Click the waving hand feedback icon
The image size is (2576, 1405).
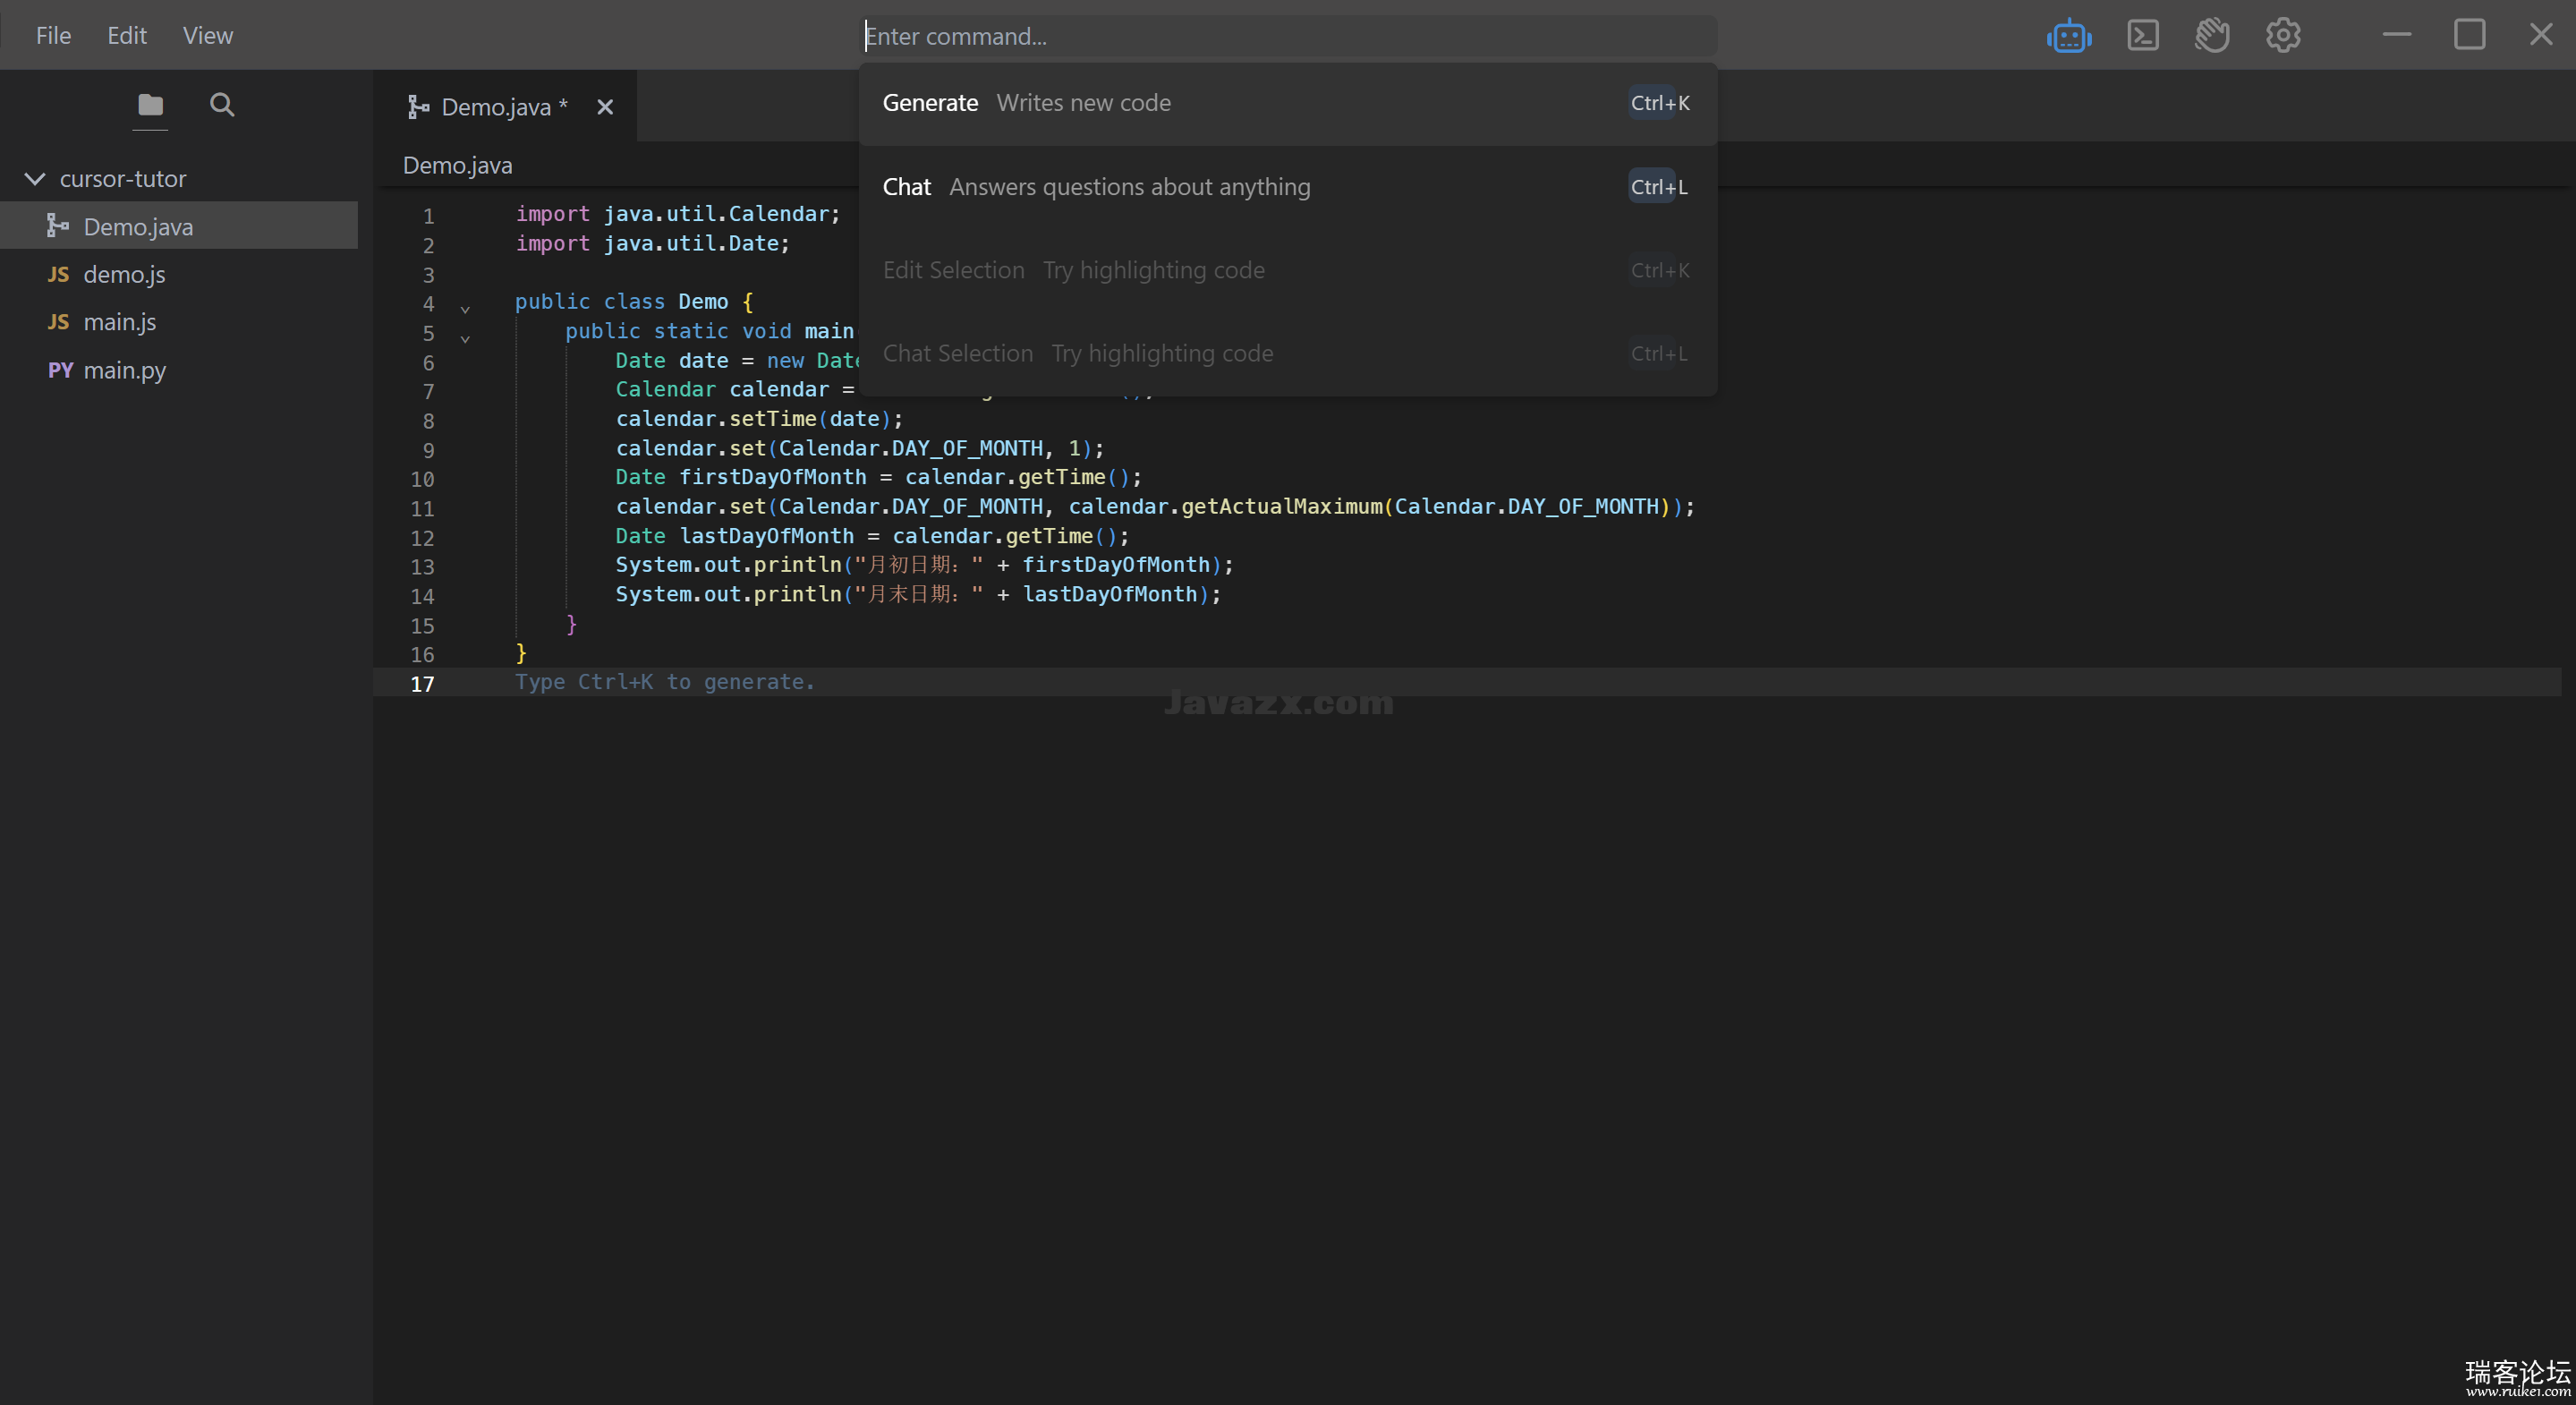[x=2212, y=36]
